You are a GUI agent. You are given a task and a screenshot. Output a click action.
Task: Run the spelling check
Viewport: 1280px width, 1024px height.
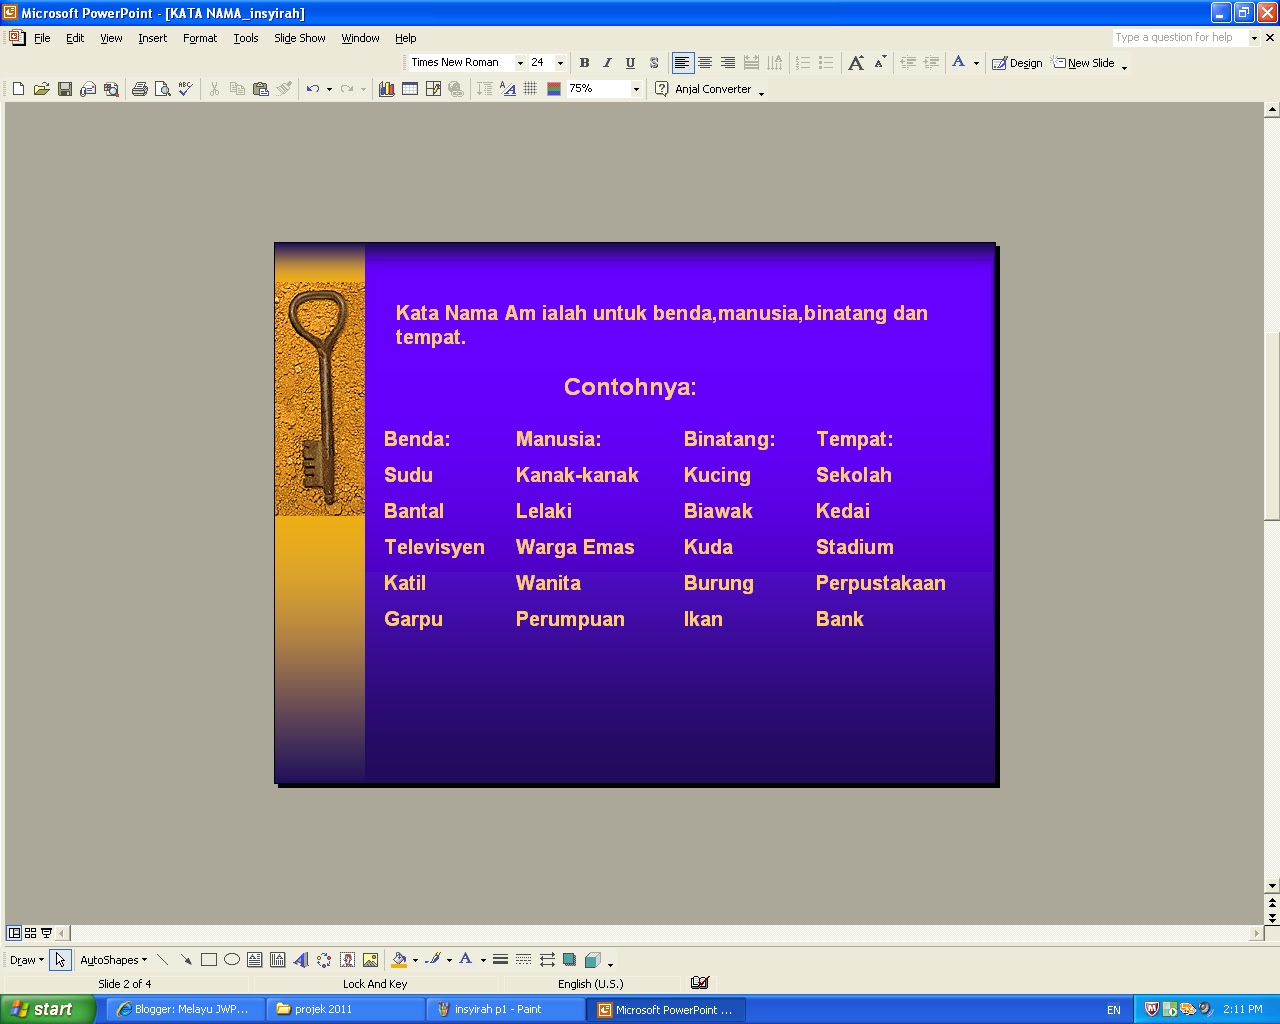pos(185,89)
